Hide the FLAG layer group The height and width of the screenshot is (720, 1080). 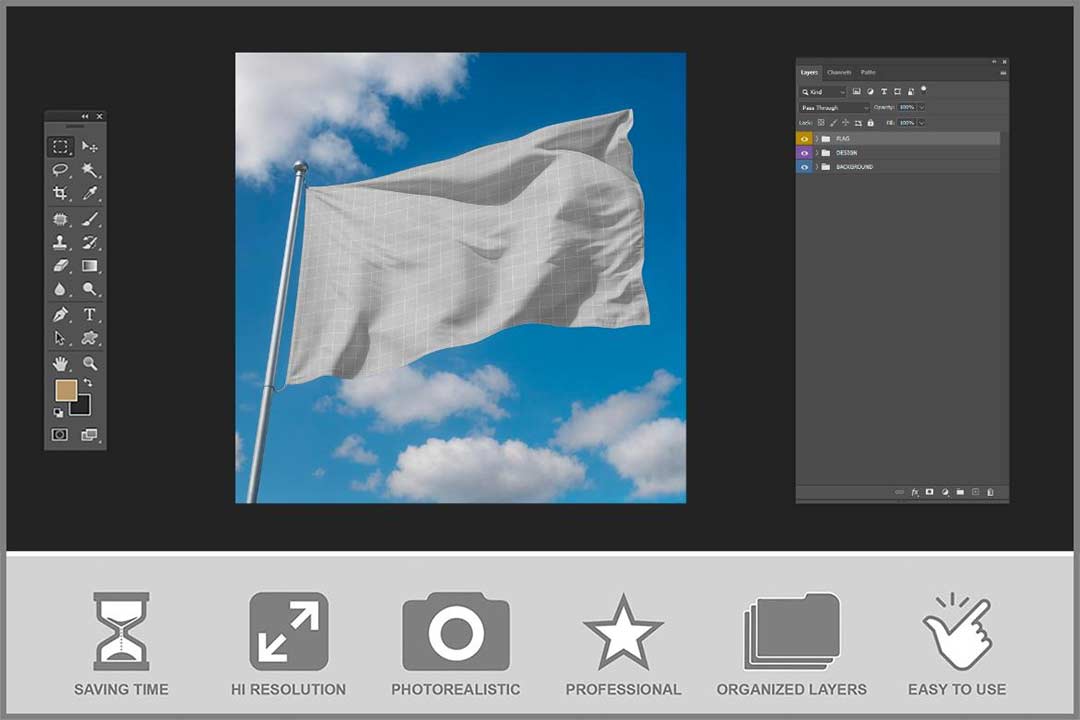tap(804, 139)
